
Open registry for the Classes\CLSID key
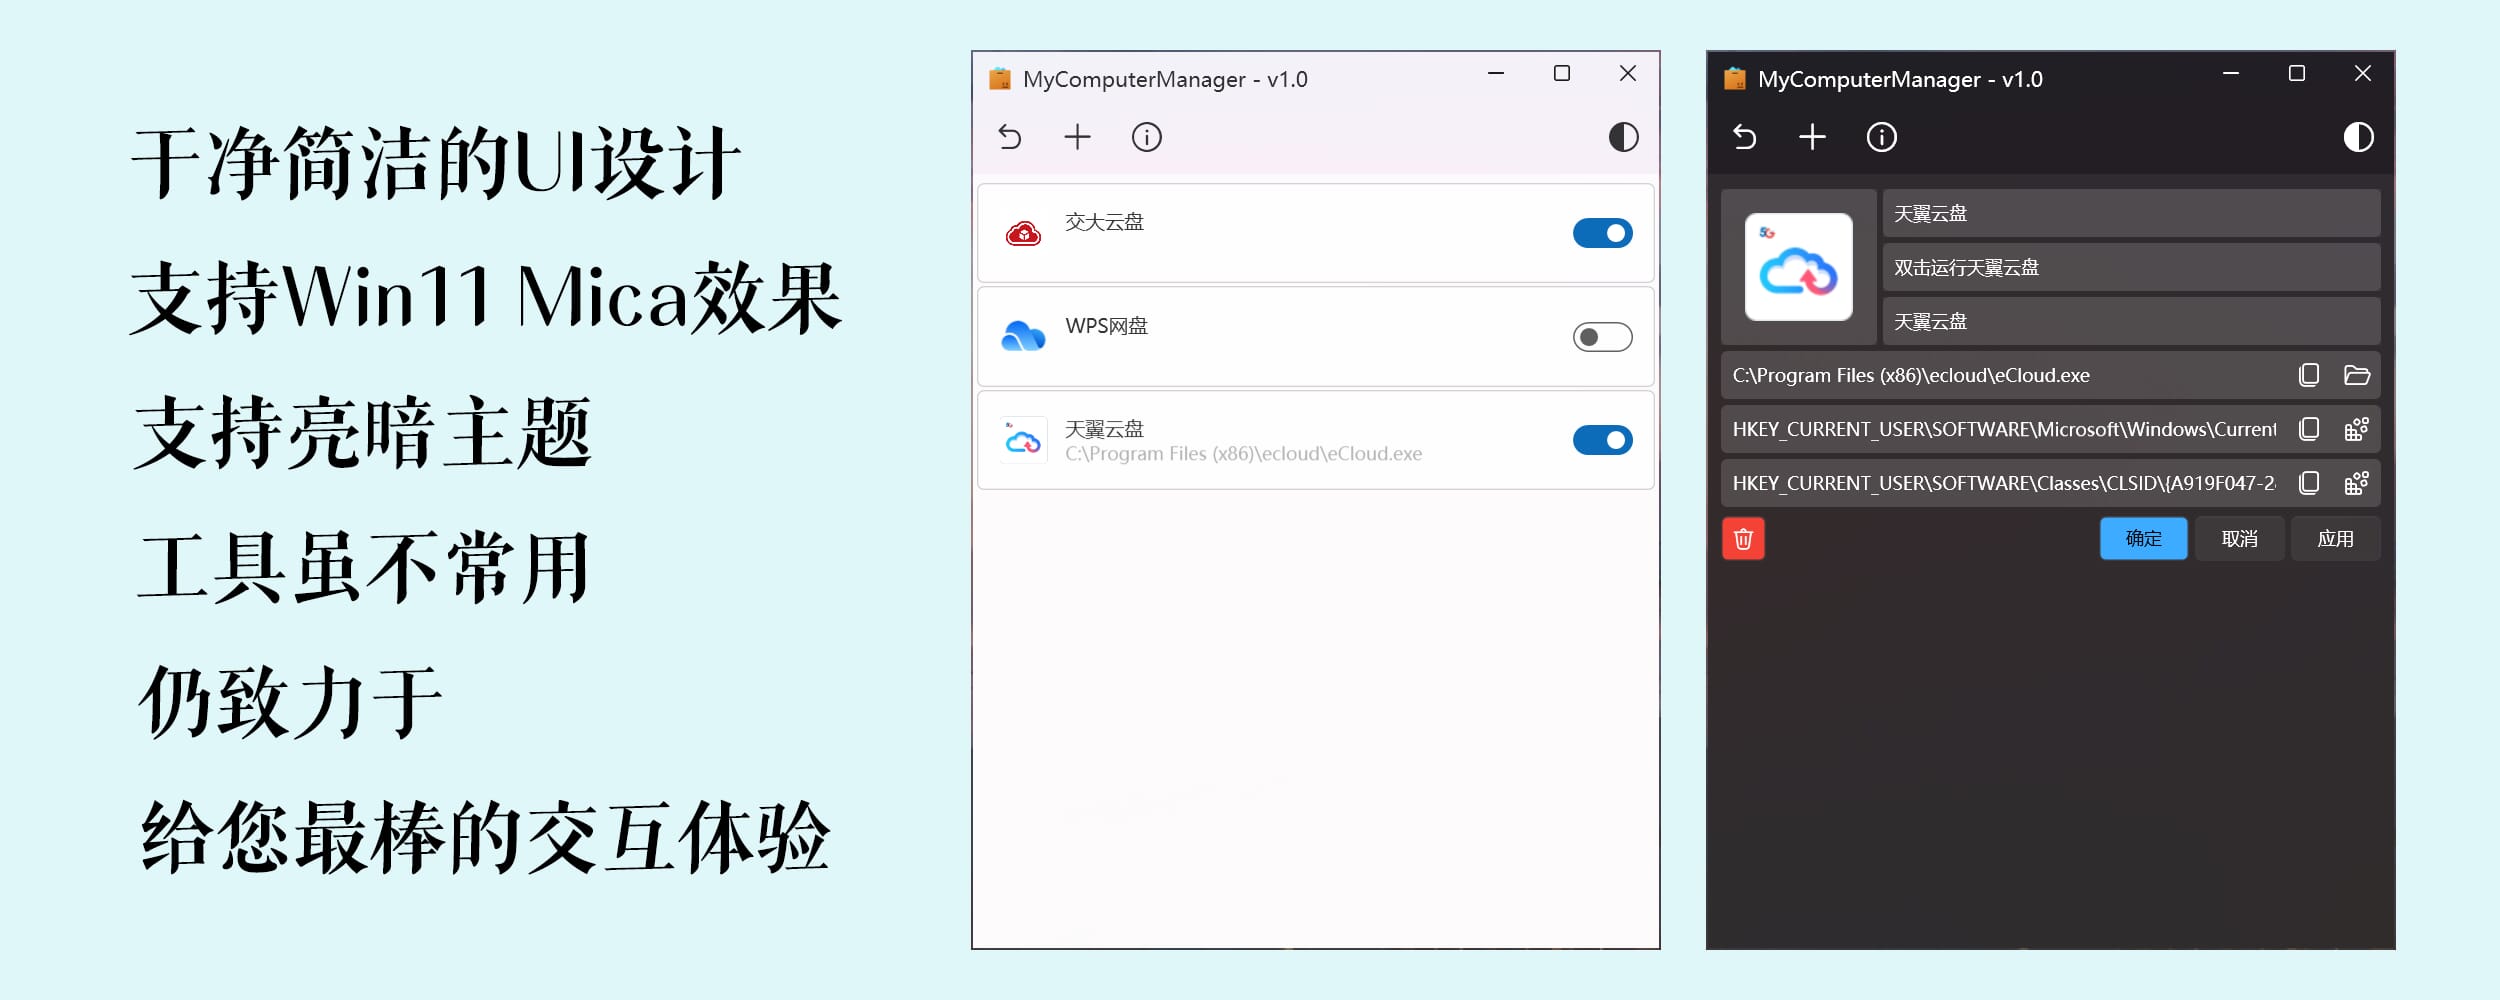pos(2357,483)
